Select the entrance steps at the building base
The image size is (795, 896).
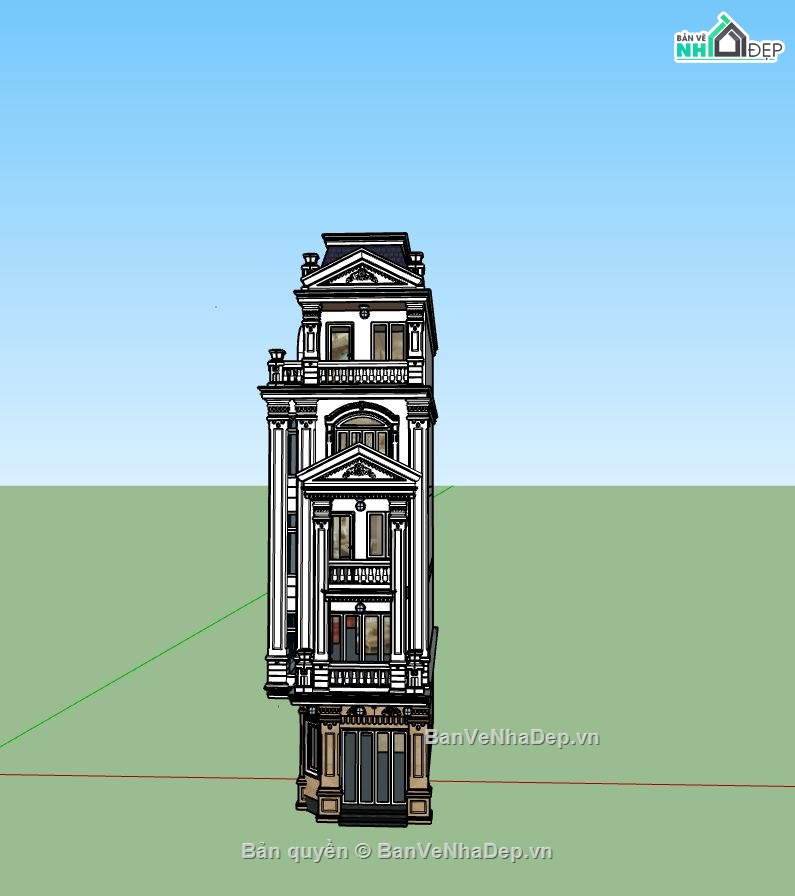(x=373, y=816)
